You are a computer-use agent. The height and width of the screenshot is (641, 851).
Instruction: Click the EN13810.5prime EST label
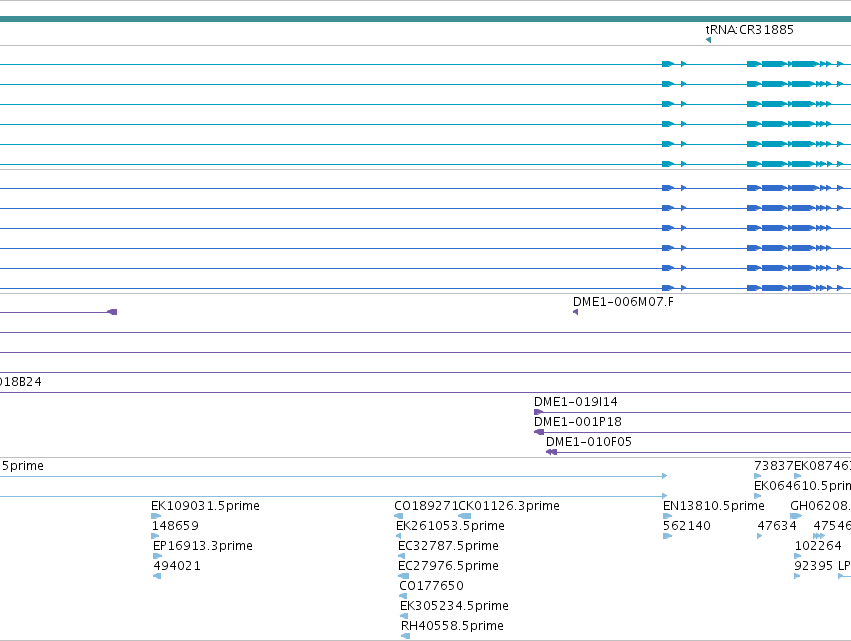click(714, 506)
